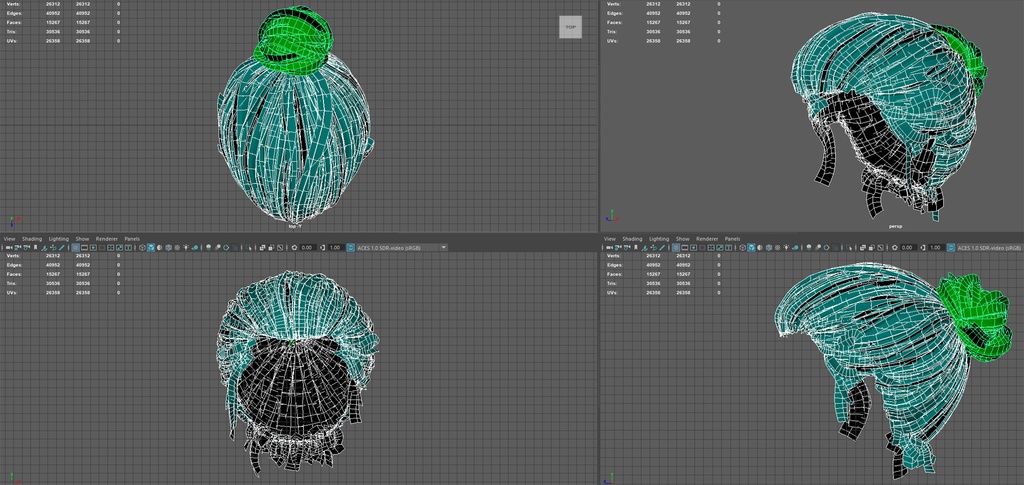The width and height of the screenshot is (1024, 485).
Task: Toggle X-Ray icon in left viewport toolbar
Action: [262, 247]
